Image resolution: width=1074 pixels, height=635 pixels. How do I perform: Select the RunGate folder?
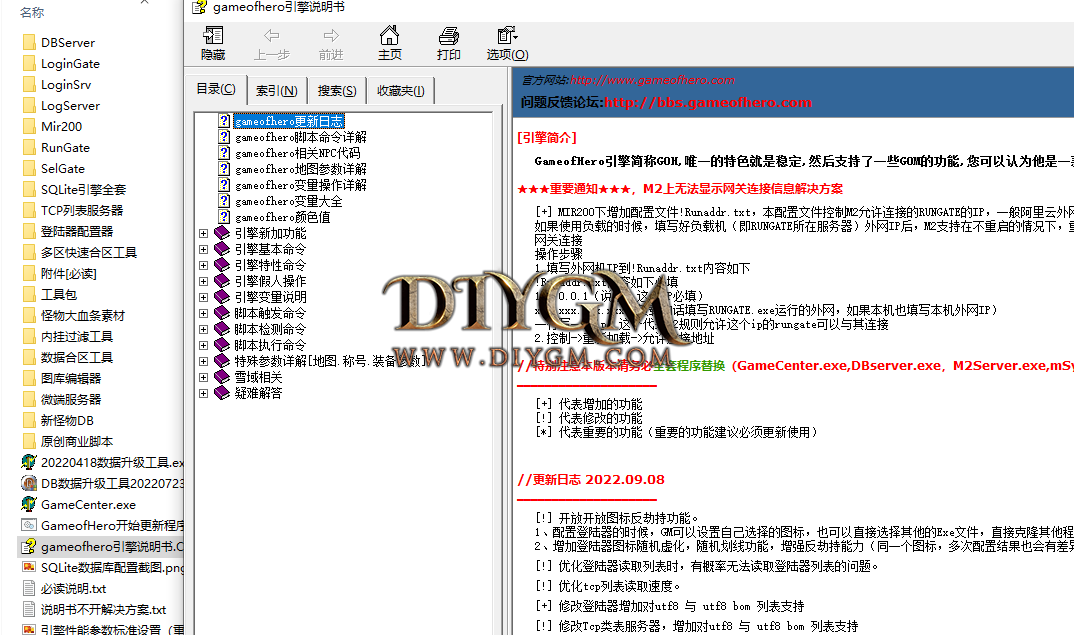click(x=65, y=148)
